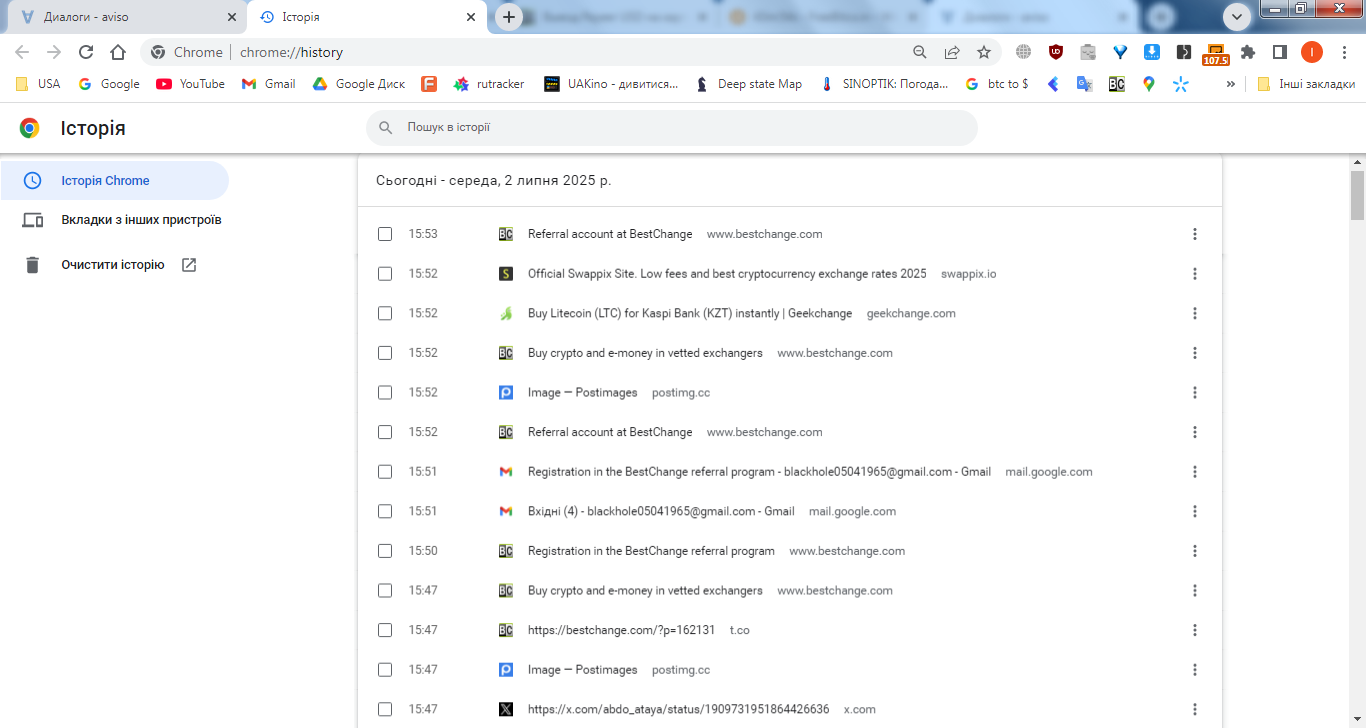Open the USA bookmarks folder
The height and width of the screenshot is (728, 1366).
coord(38,84)
